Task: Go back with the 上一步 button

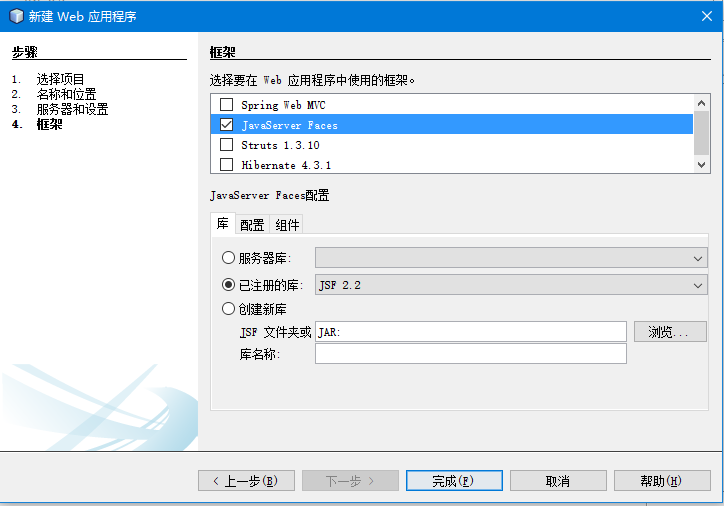Action: click(246, 481)
